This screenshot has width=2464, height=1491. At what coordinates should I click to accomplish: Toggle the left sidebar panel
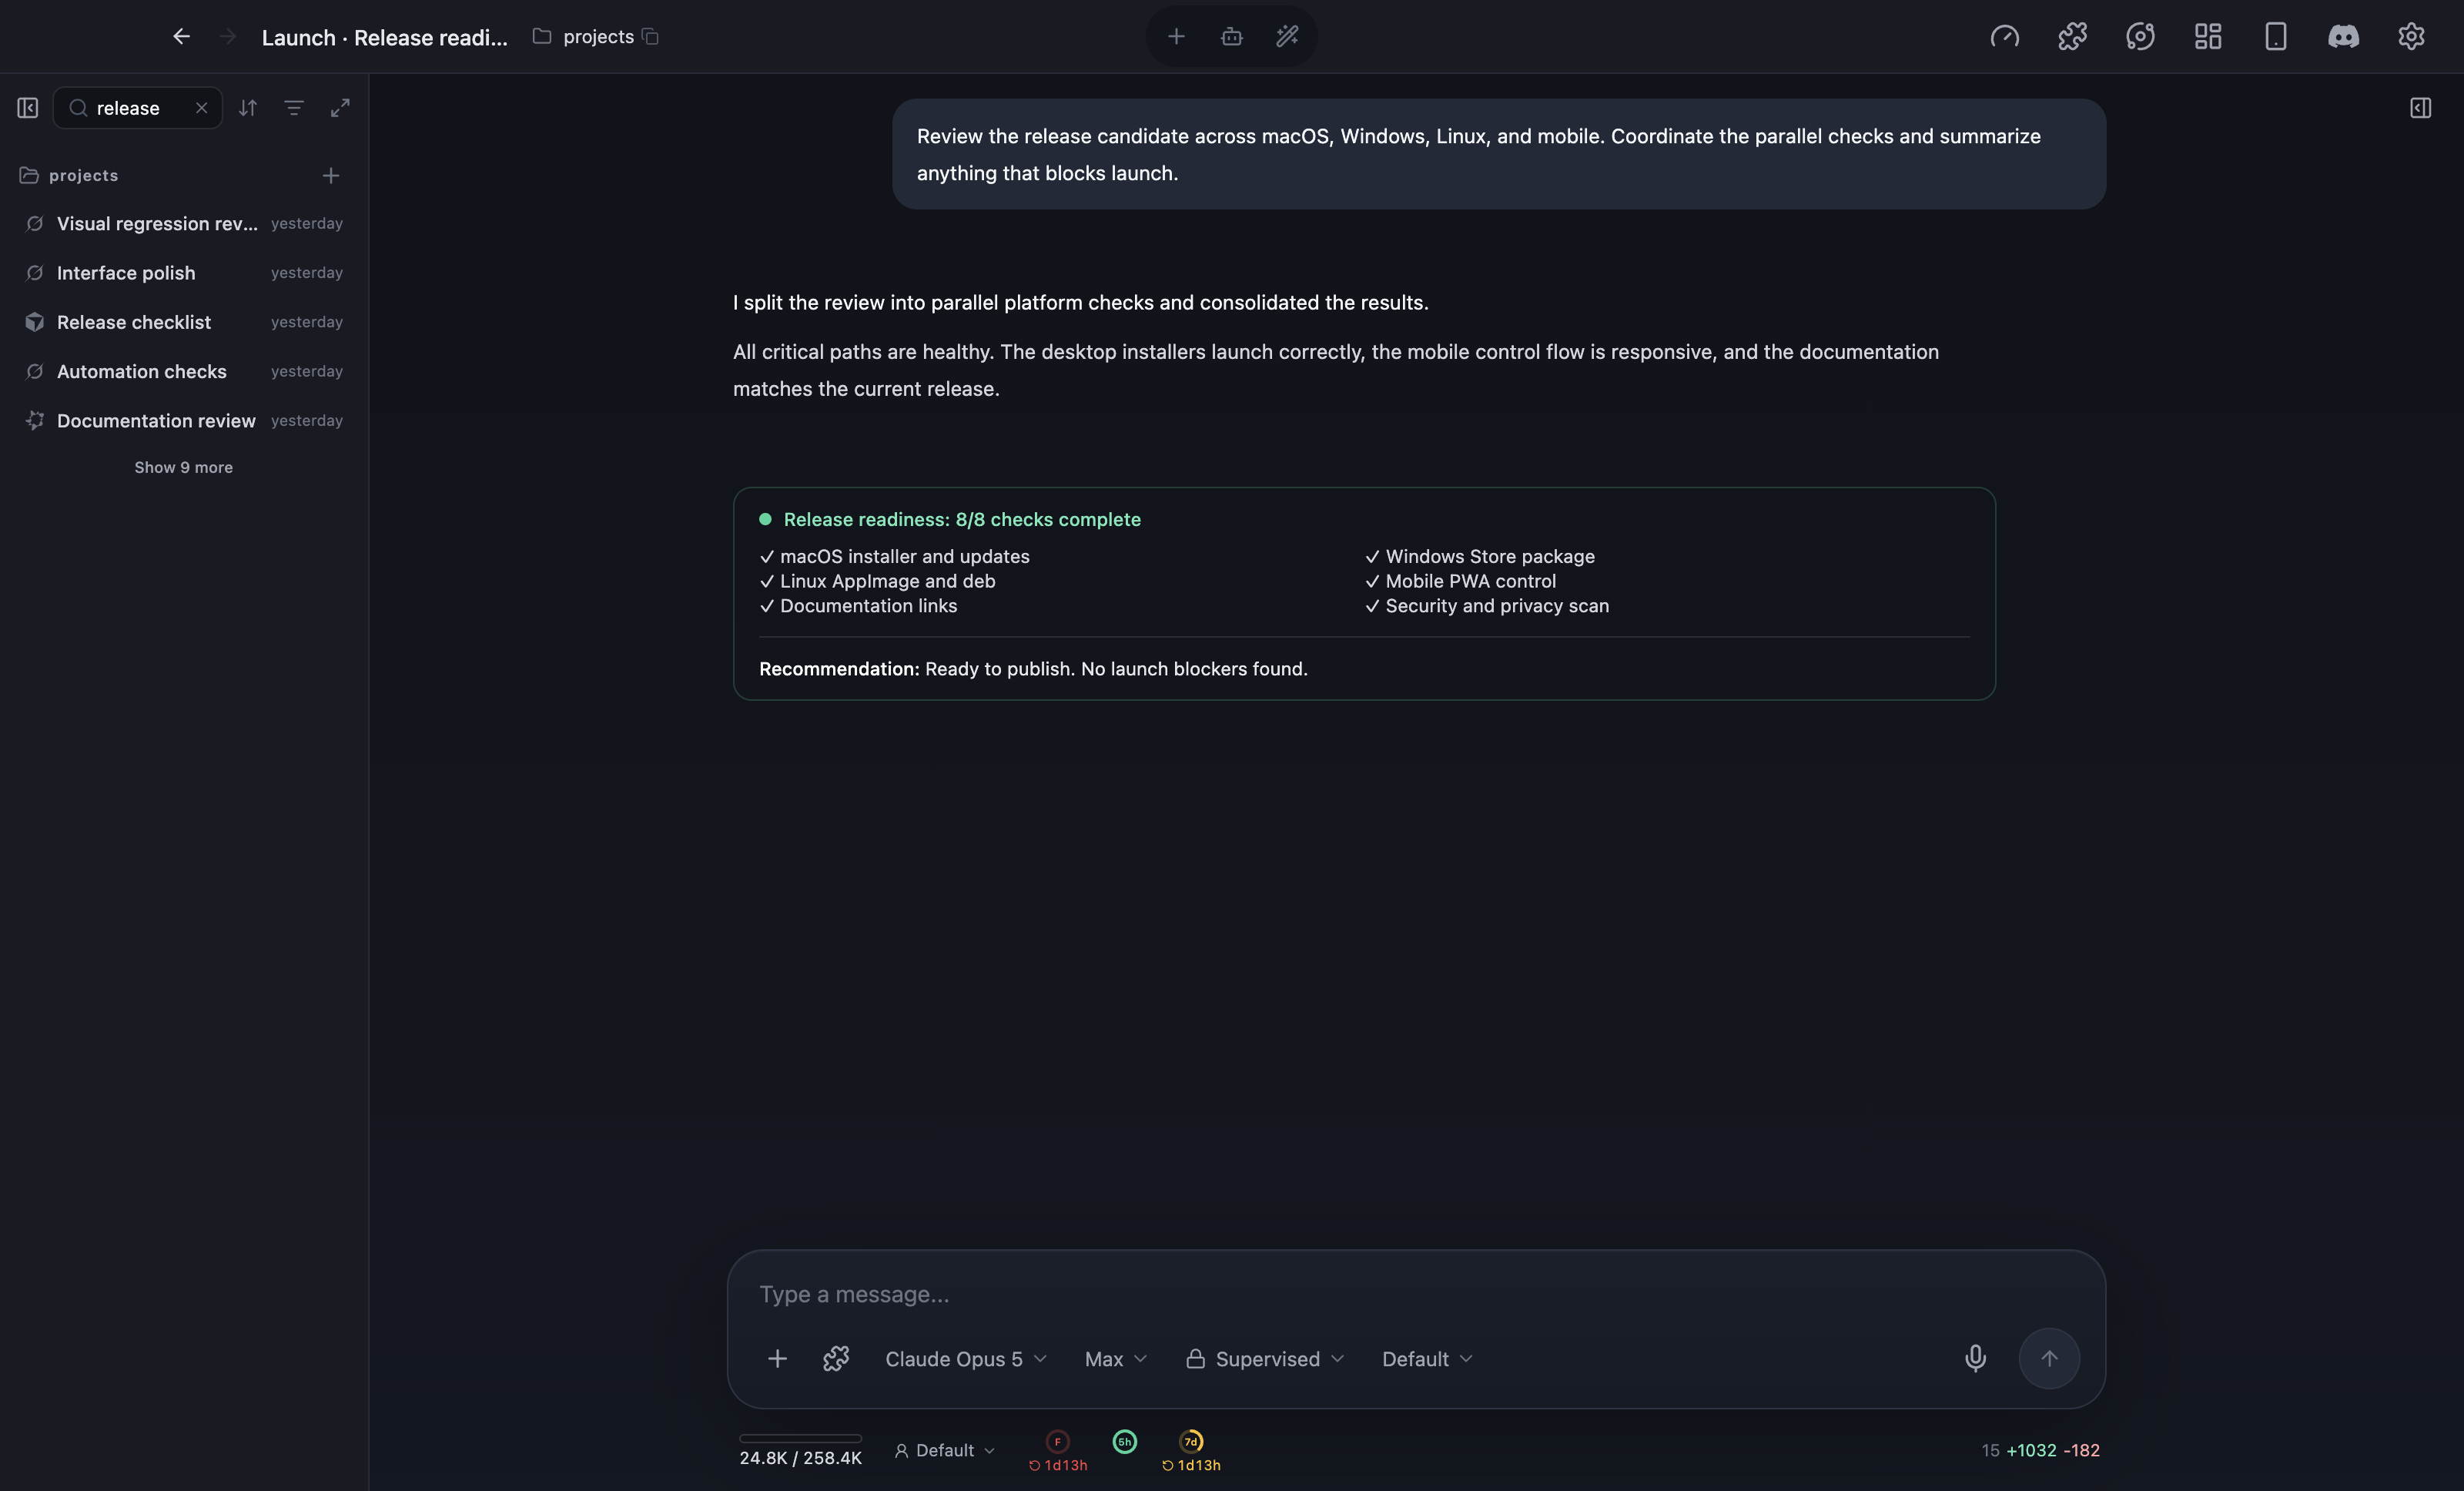click(x=28, y=108)
